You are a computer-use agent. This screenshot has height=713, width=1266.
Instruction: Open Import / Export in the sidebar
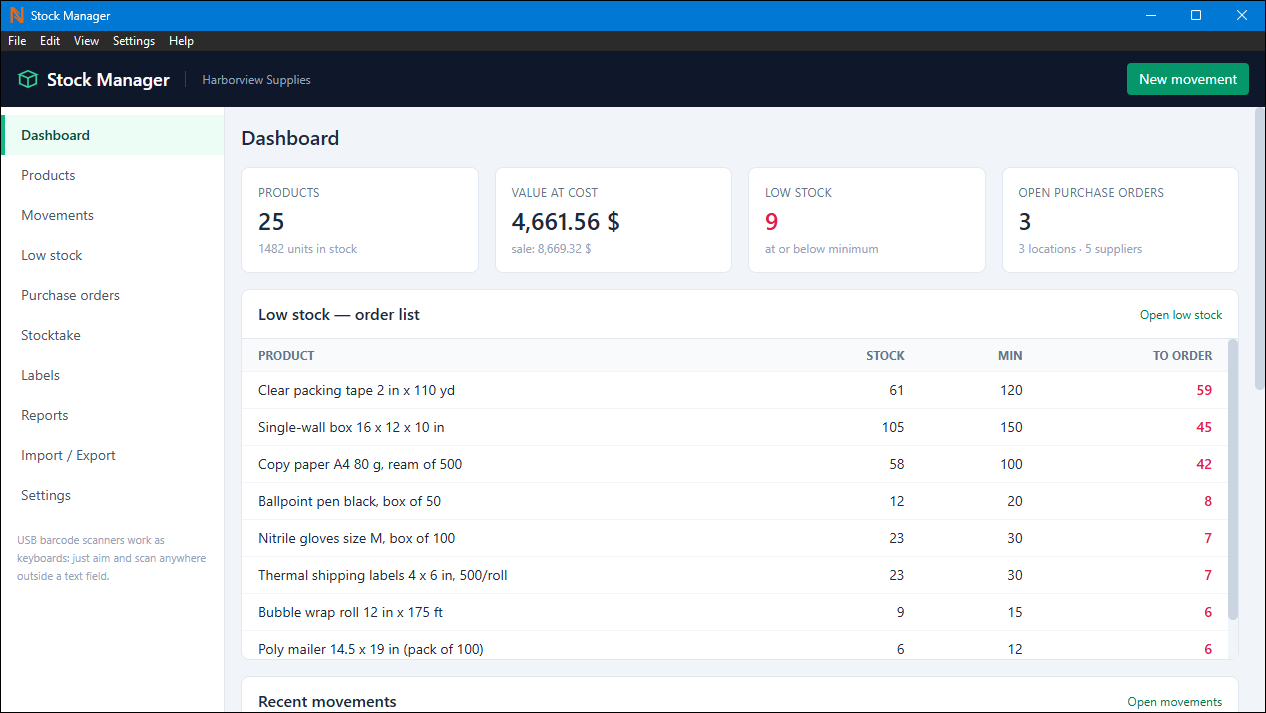pyautogui.click(x=113, y=455)
